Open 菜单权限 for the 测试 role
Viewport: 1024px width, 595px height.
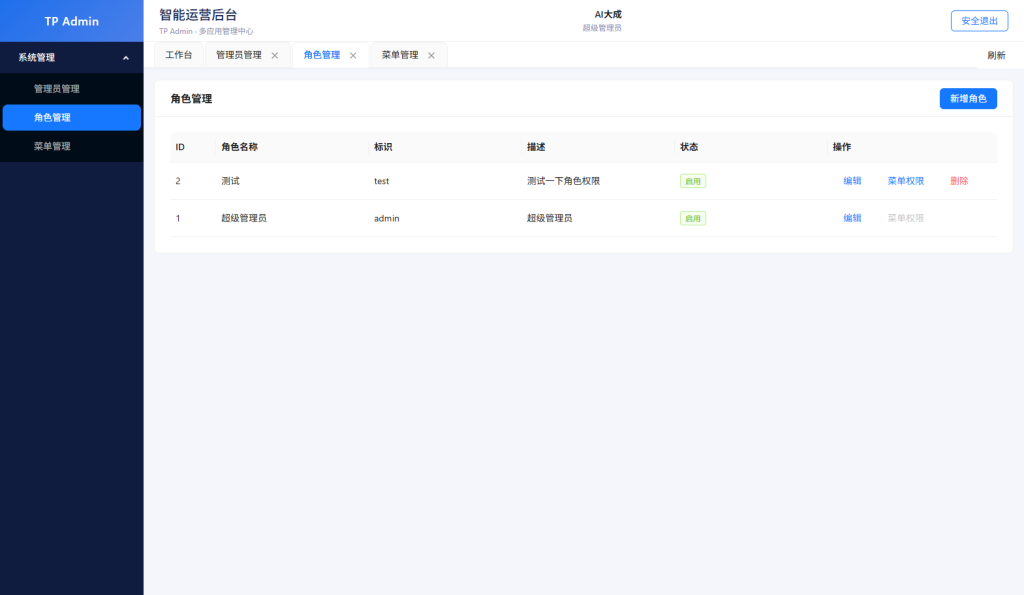tap(905, 181)
